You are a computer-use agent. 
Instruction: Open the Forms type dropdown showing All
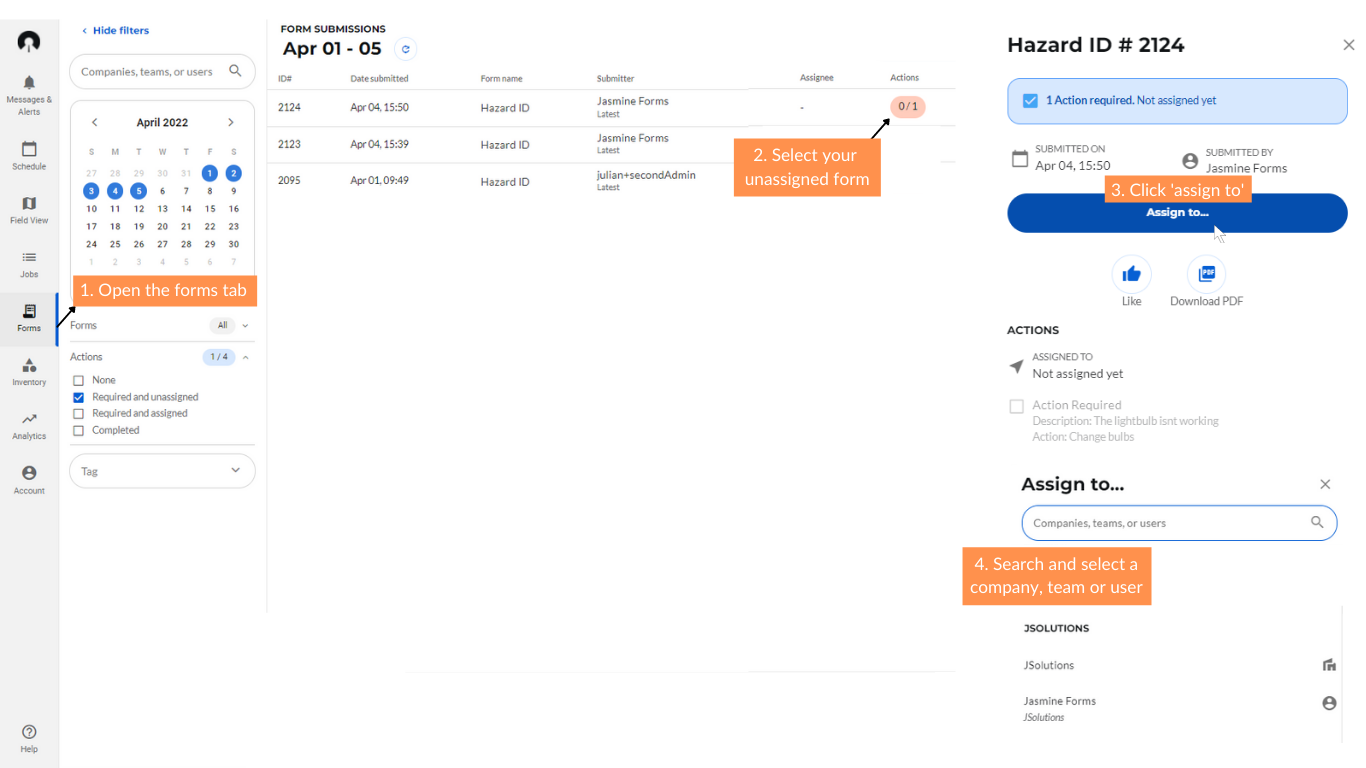[x=229, y=325]
